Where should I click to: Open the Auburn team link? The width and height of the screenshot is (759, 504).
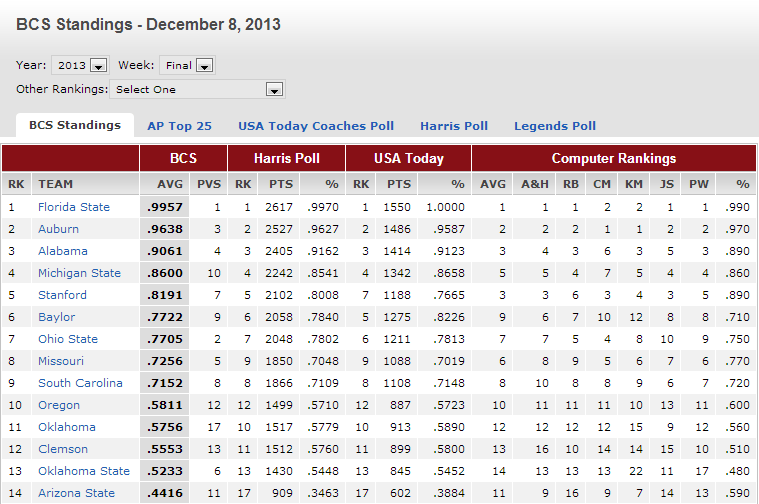pyautogui.click(x=58, y=229)
